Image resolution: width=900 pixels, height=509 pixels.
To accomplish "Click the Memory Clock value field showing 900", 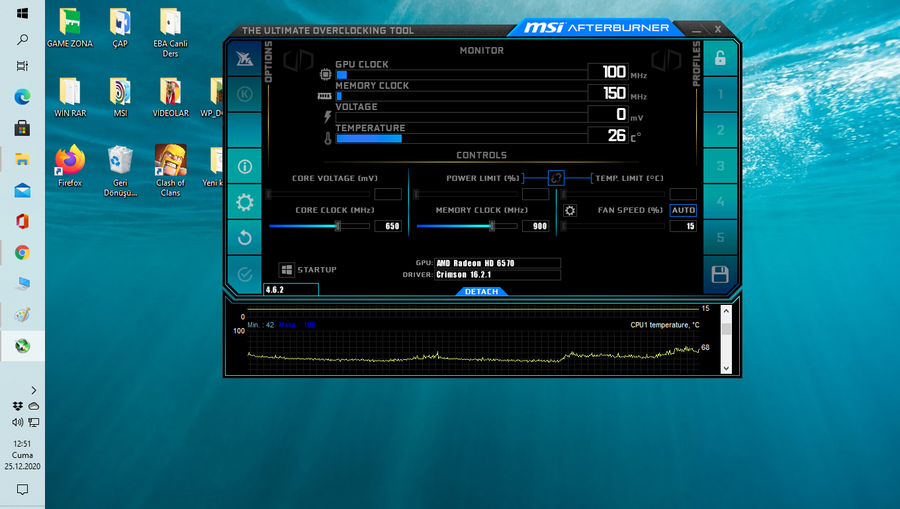I will pos(536,226).
